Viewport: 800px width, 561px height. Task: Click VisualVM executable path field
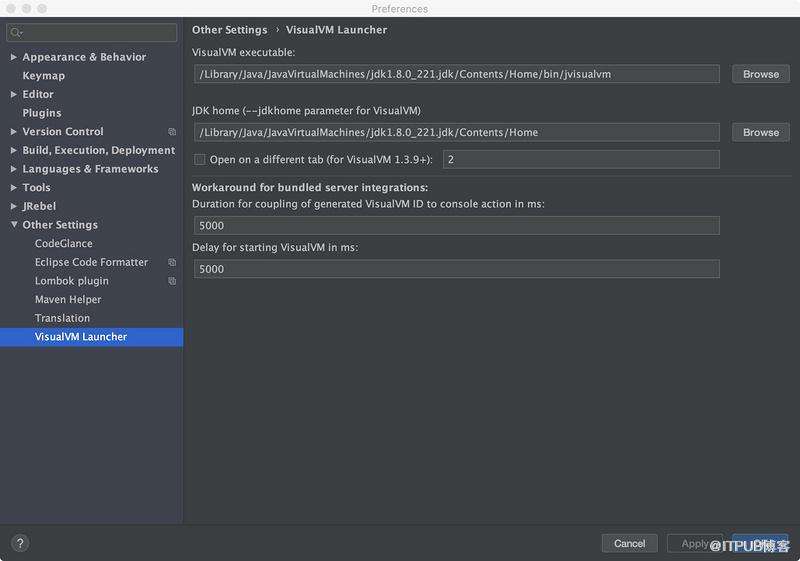457,74
